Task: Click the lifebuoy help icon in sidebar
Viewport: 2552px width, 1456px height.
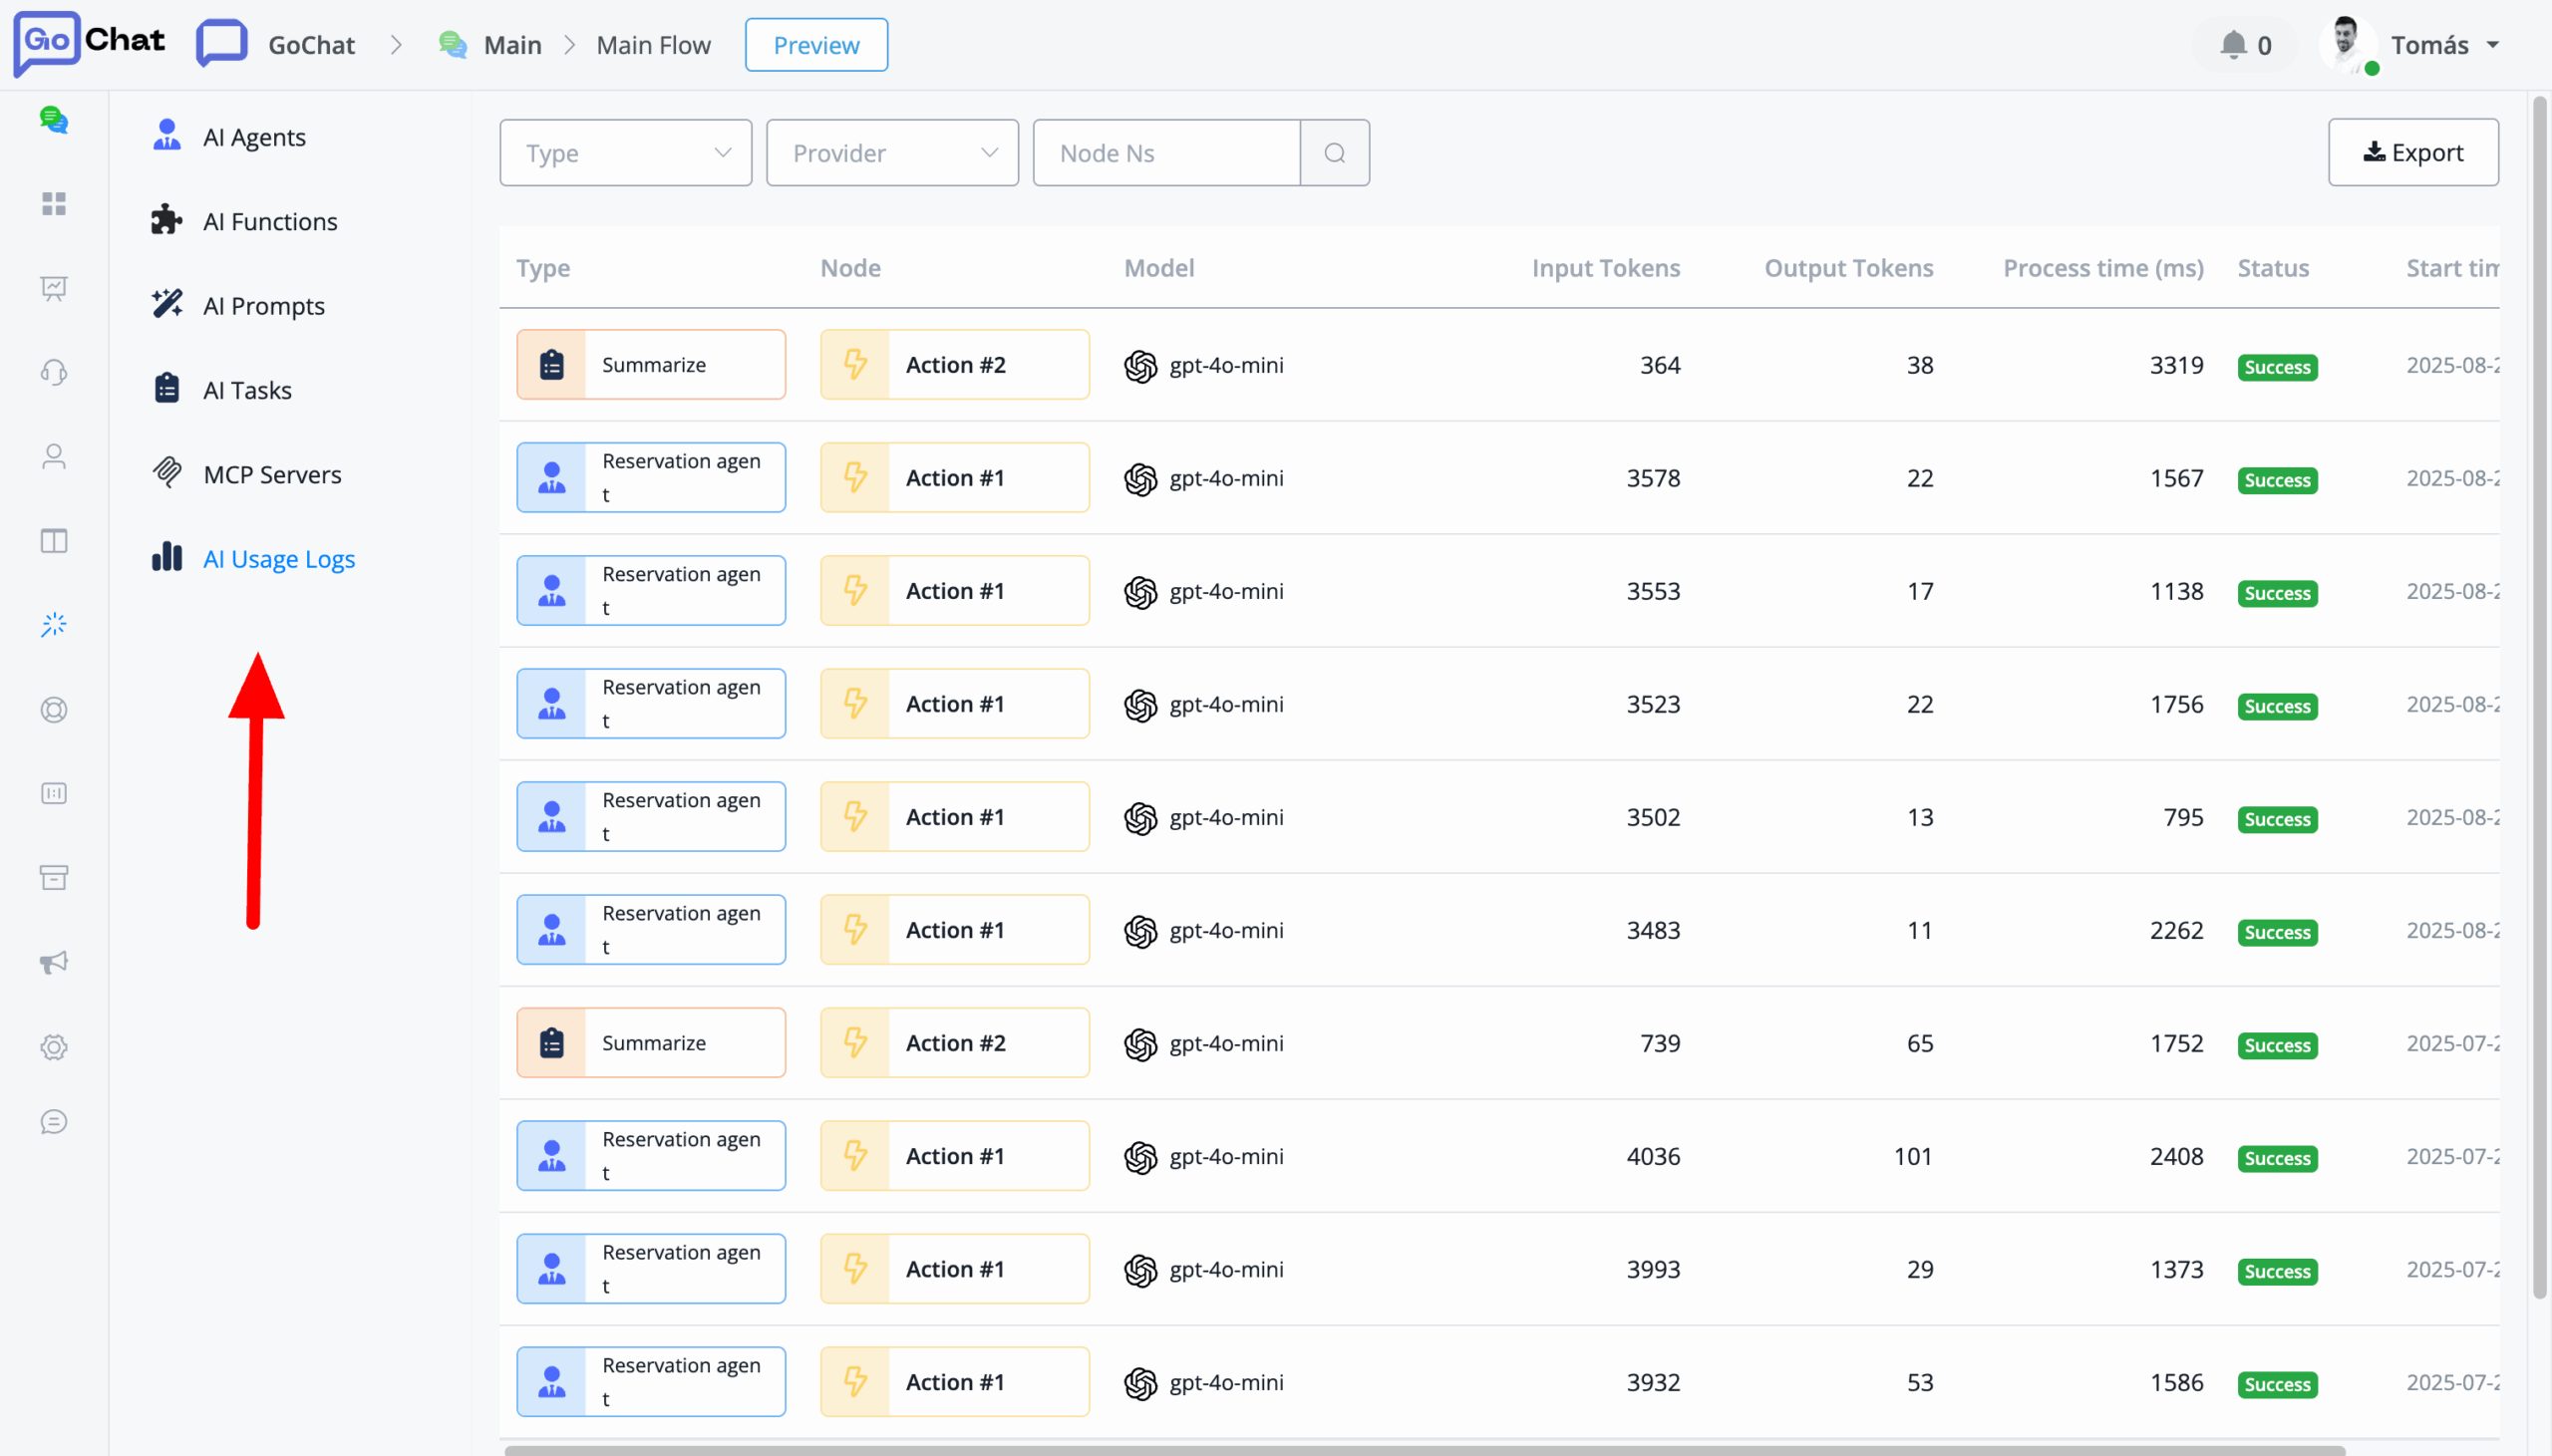Action: [x=54, y=710]
